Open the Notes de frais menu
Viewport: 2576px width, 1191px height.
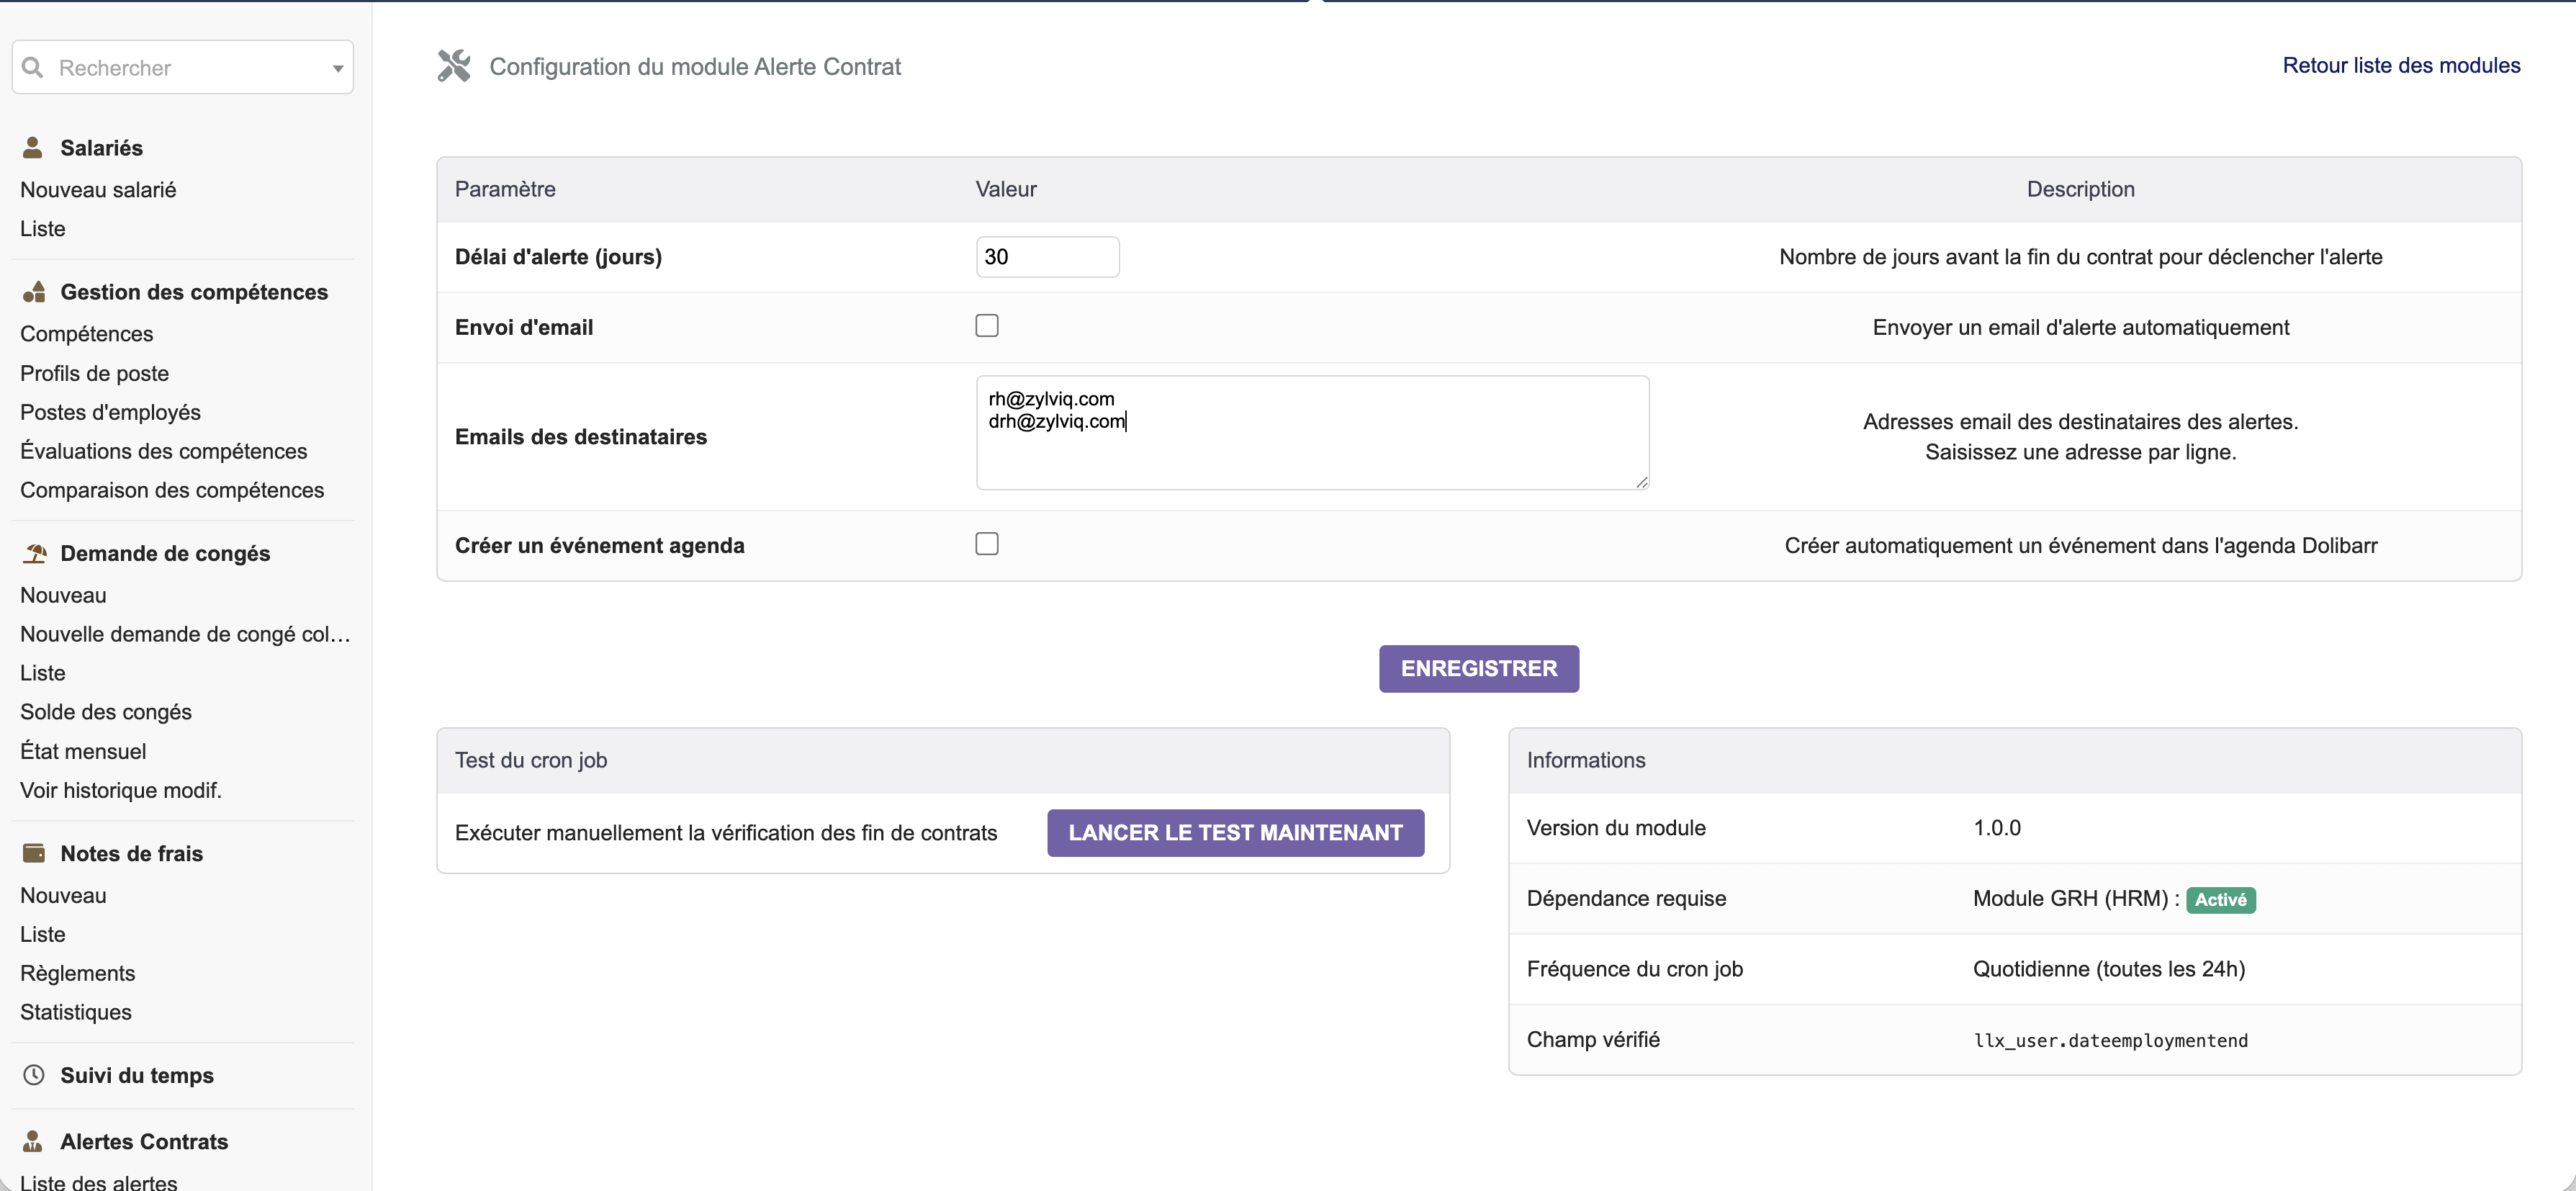point(131,853)
